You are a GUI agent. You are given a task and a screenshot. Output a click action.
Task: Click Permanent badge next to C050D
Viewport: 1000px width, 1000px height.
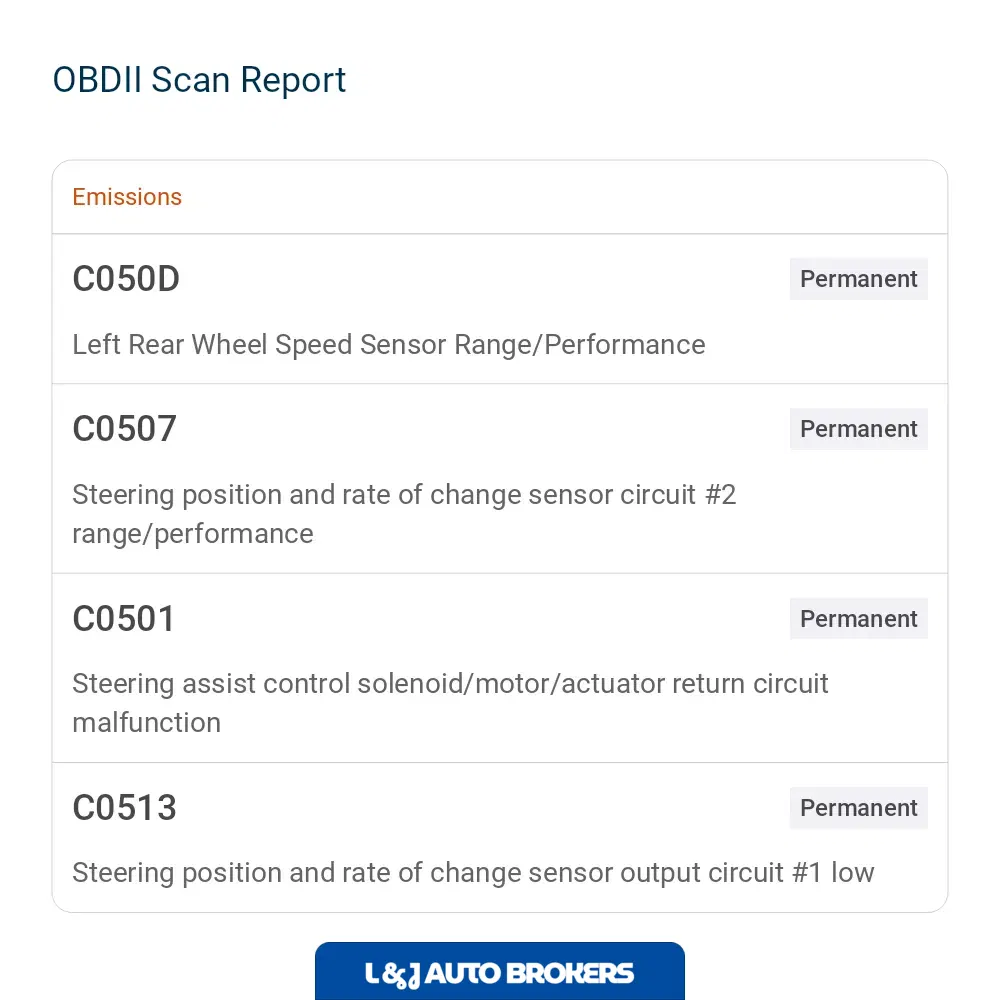point(858,279)
